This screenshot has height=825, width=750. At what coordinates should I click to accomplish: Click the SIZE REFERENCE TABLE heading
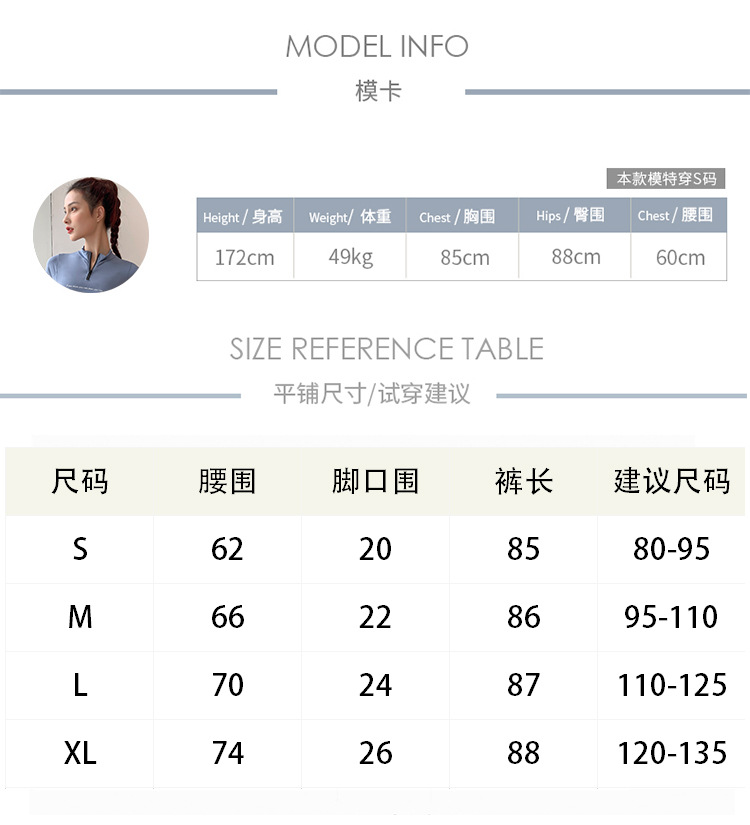click(386, 349)
